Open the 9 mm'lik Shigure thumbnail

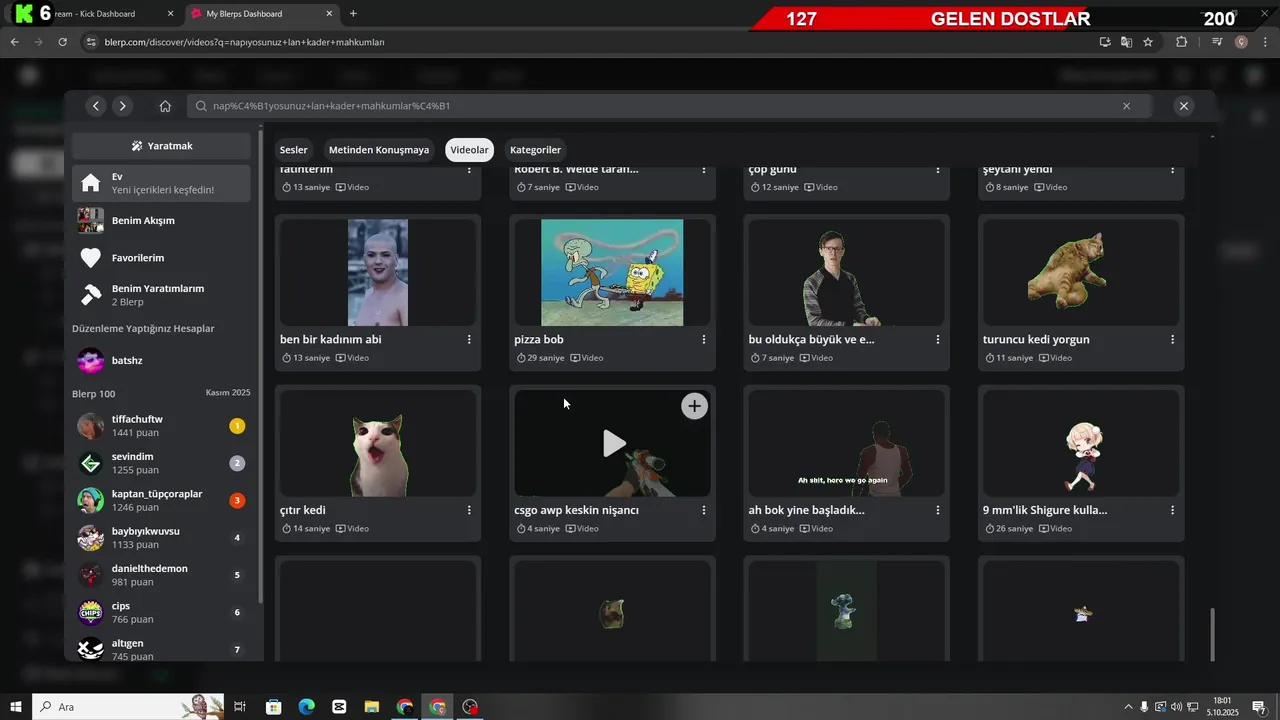click(1081, 443)
